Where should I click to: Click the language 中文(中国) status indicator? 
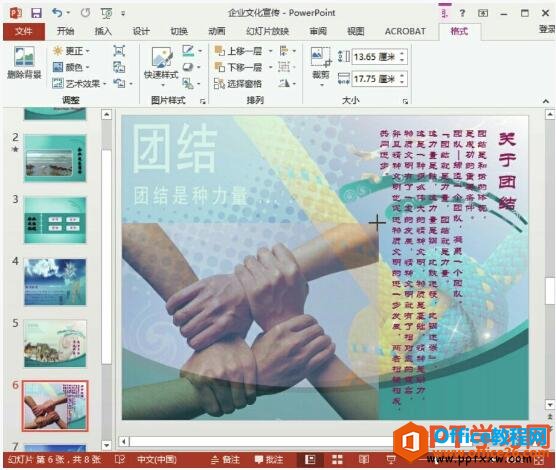click(x=157, y=460)
